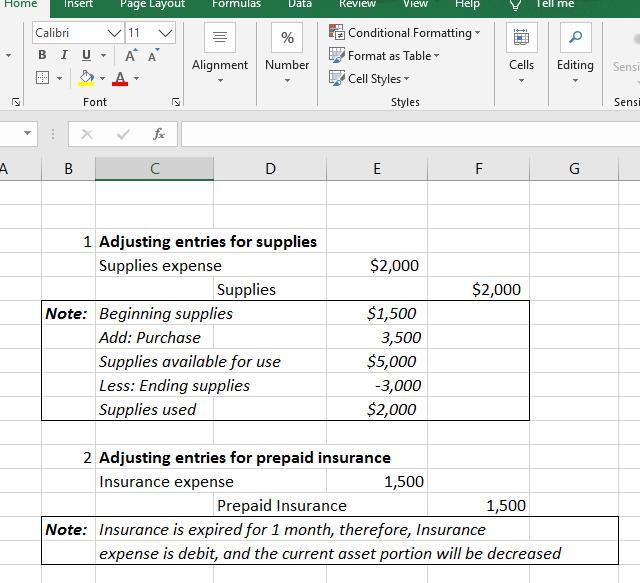The width and height of the screenshot is (640, 583).
Task: Select the 3,500 purchase value cell
Action: (x=377, y=338)
